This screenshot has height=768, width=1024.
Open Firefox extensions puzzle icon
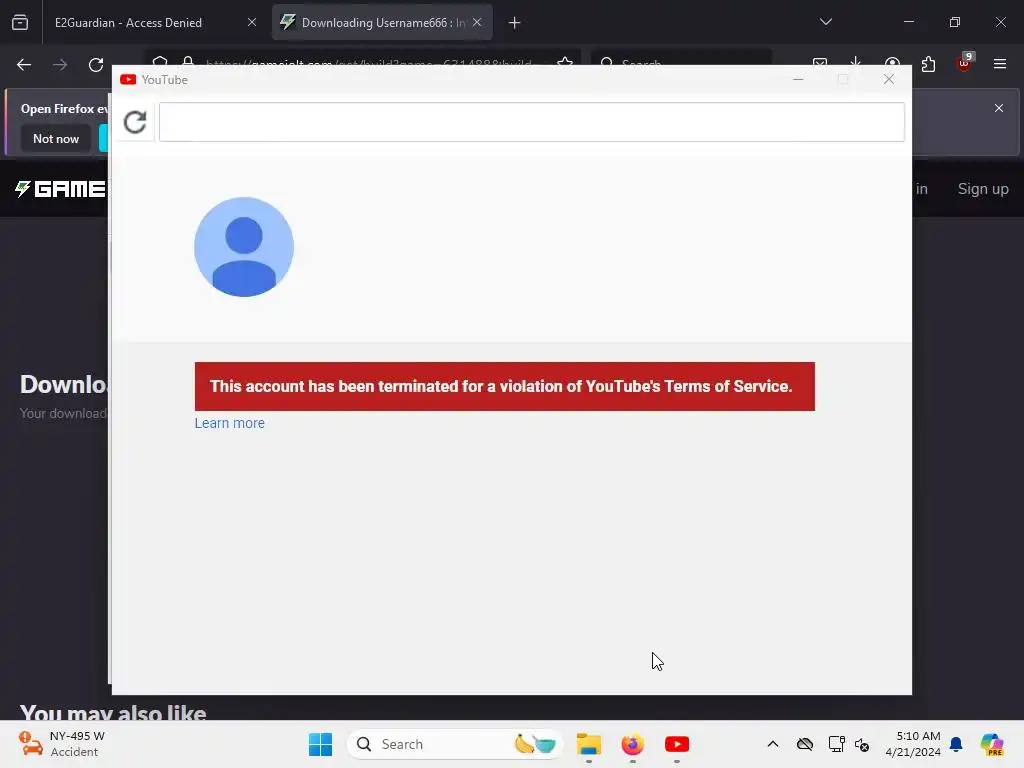[x=928, y=64]
